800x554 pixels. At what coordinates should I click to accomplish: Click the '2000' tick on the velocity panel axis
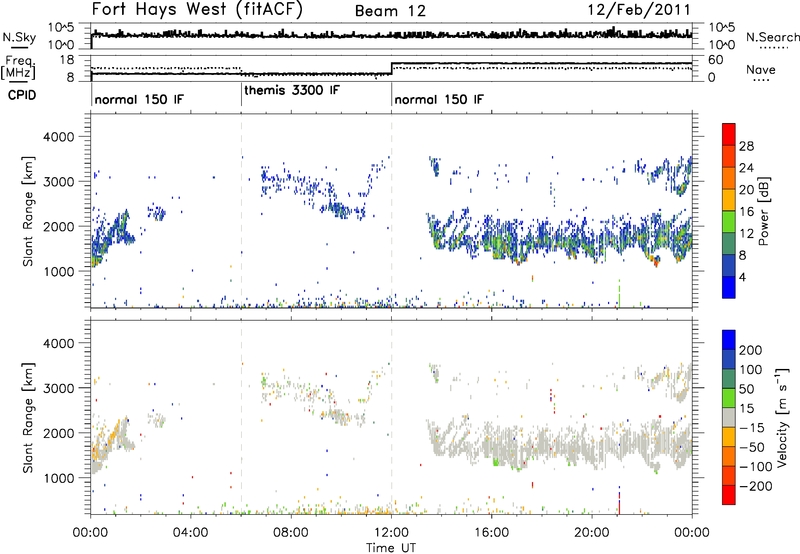[59, 433]
